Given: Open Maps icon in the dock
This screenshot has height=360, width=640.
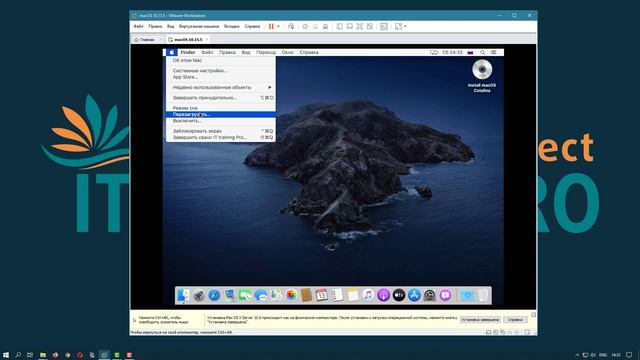Looking at the screenshot, I should coord(276,295).
